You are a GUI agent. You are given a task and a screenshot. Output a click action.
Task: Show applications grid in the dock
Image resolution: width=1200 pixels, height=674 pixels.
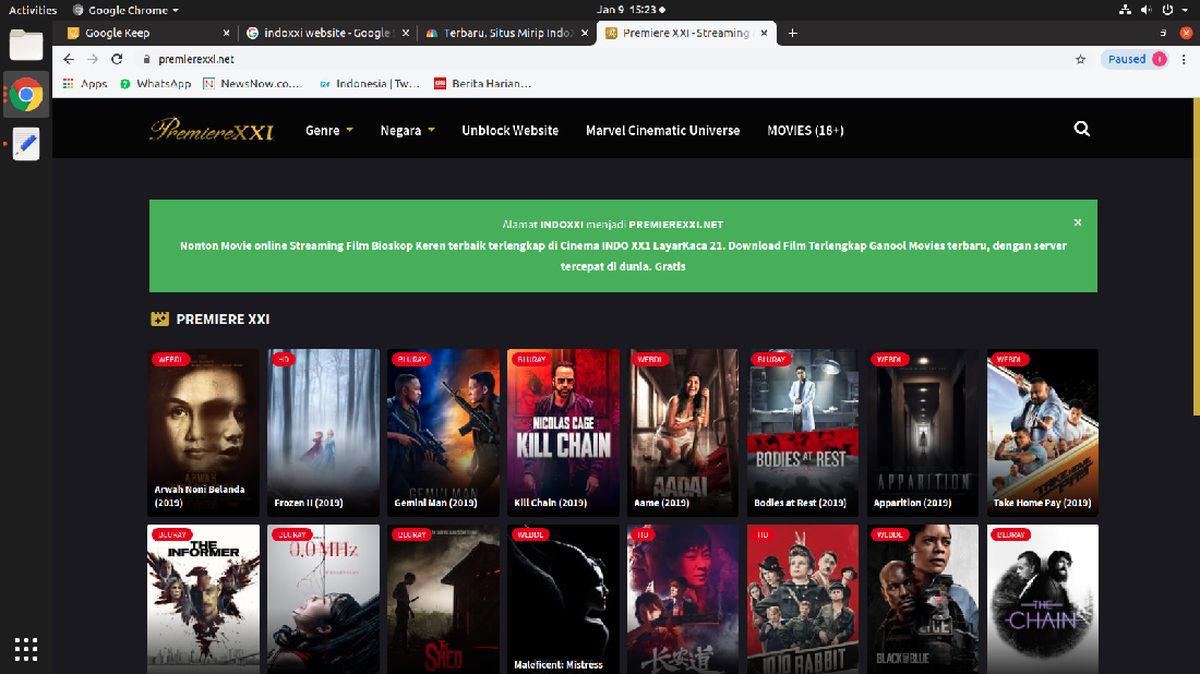click(x=27, y=648)
